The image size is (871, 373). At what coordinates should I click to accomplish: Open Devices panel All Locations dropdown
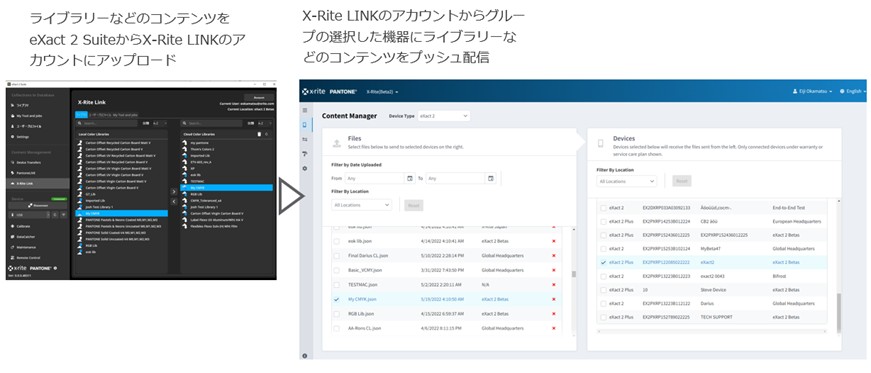(x=627, y=181)
